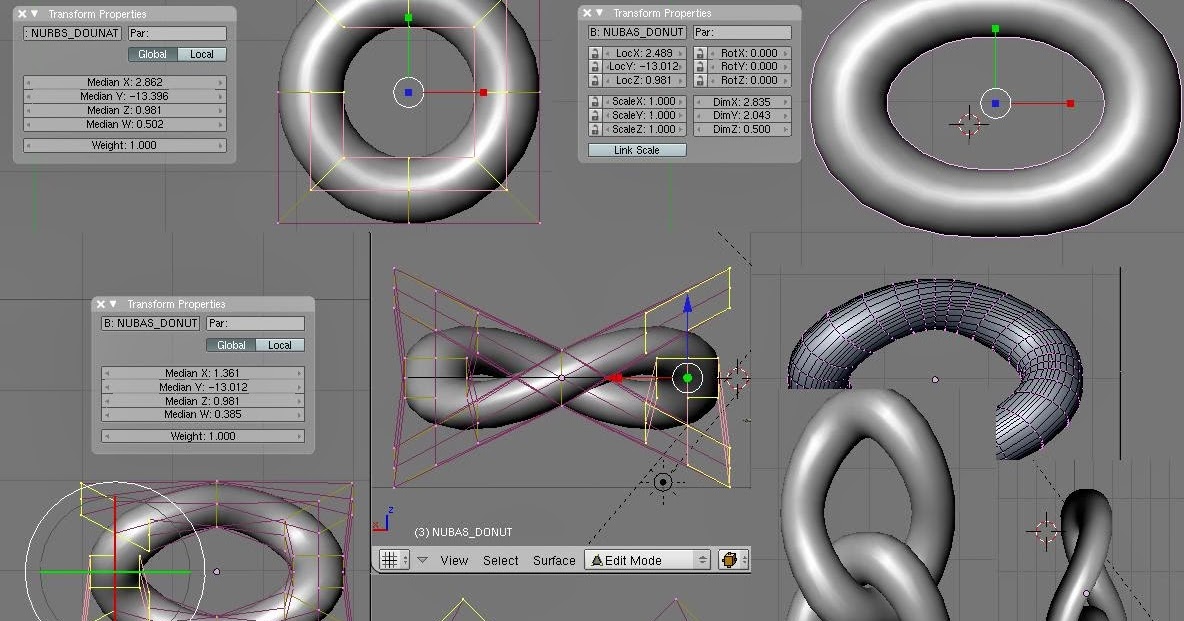
Task: Select Local in the Median X: 1.361 panel
Action: point(280,345)
